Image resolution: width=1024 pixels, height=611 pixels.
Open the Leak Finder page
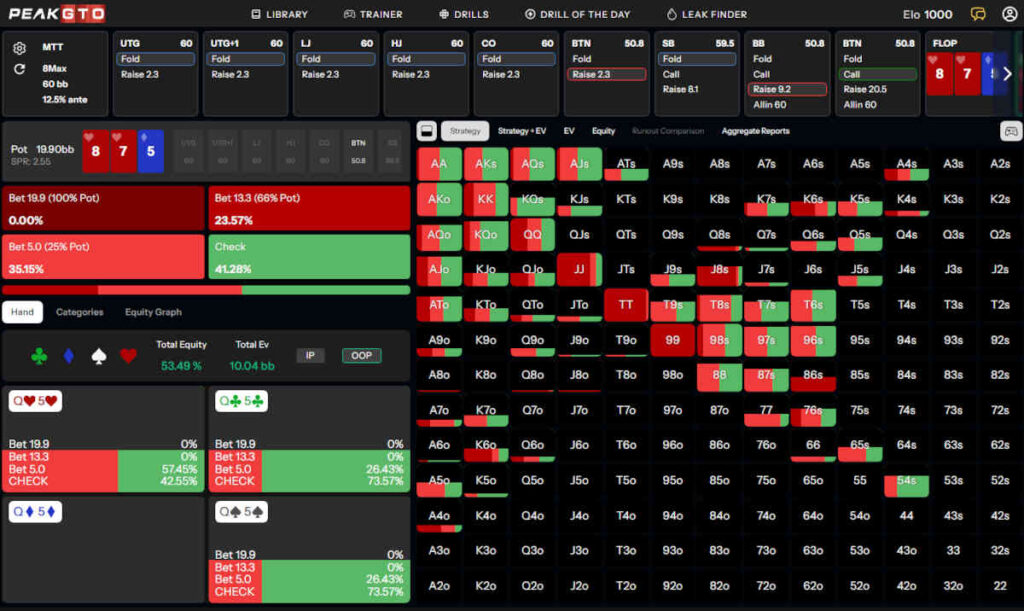706,14
